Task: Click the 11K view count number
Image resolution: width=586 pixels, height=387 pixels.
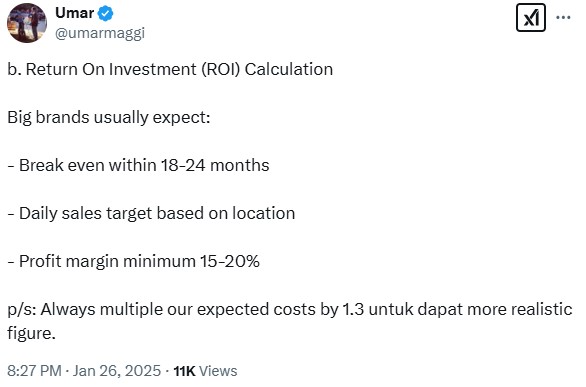Action: pos(184,371)
